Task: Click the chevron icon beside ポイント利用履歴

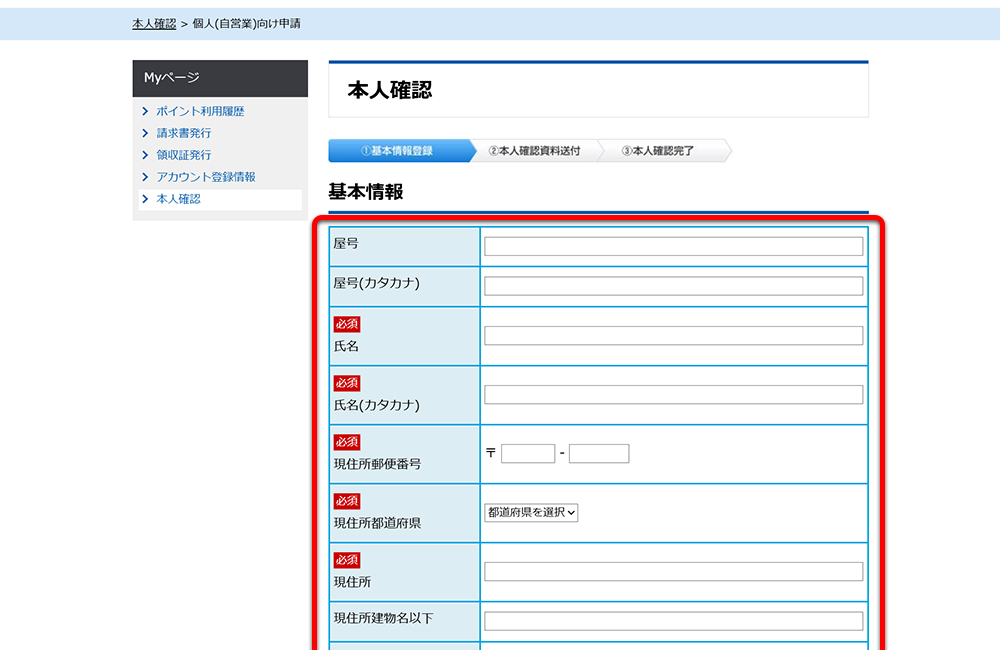Action: [x=147, y=111]
